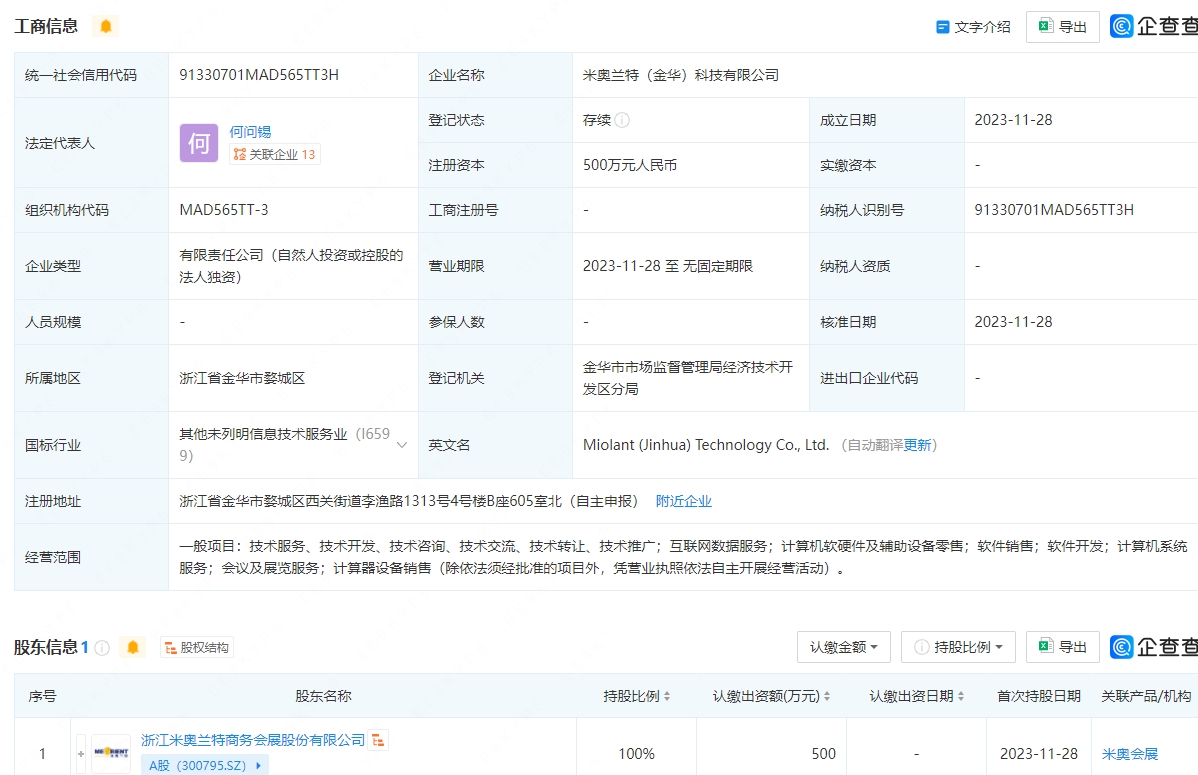Open 附近企业 link
This screenshot has width=1198, height=775.
(683, 501)
